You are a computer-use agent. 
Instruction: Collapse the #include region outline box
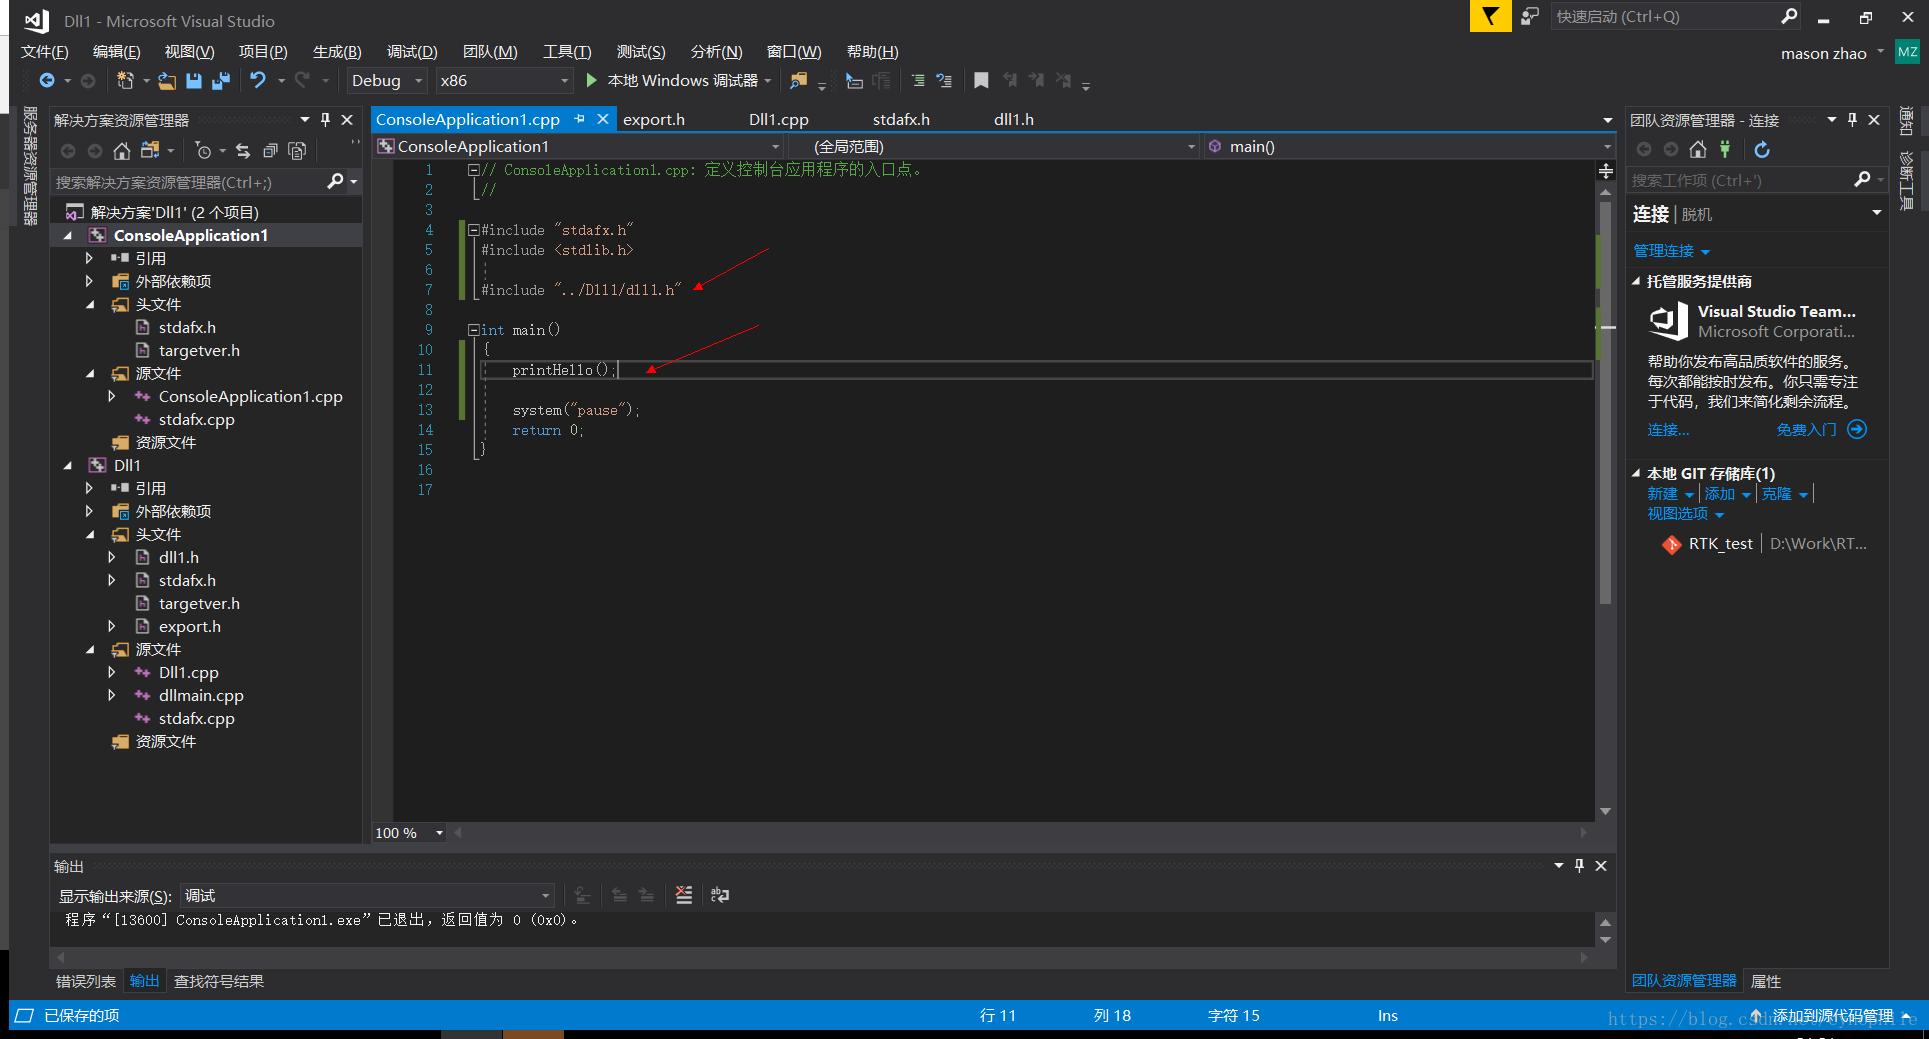pos(474,230)
